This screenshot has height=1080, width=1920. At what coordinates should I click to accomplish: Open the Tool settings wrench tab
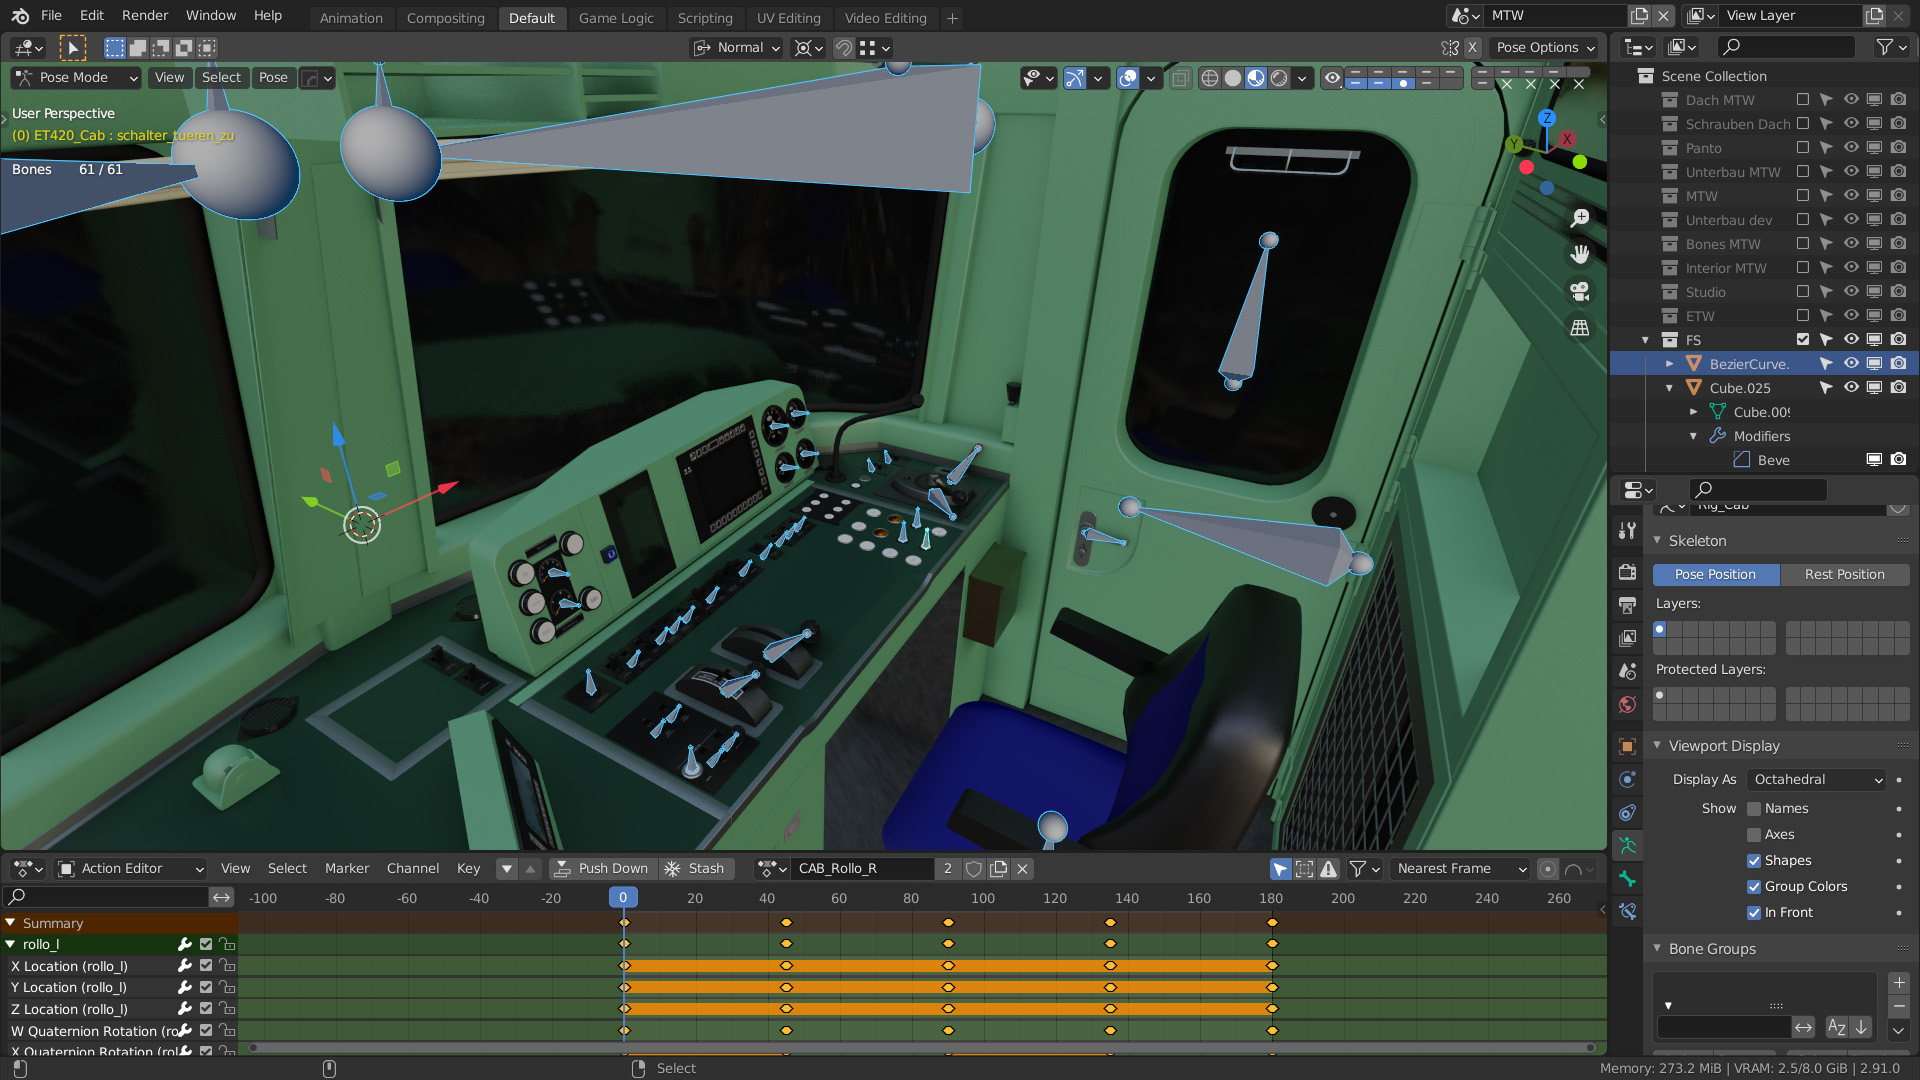tap(1627, 531)
